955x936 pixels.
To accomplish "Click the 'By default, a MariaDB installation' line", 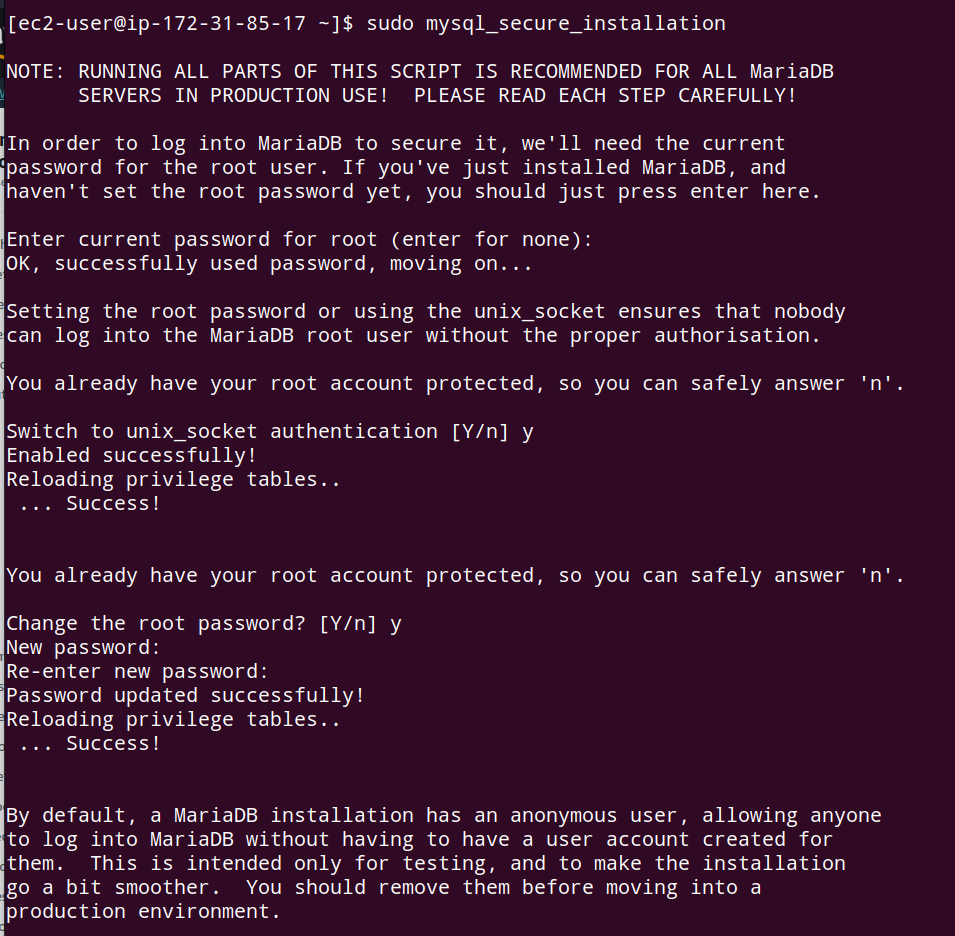I will [x=443, y=815].
